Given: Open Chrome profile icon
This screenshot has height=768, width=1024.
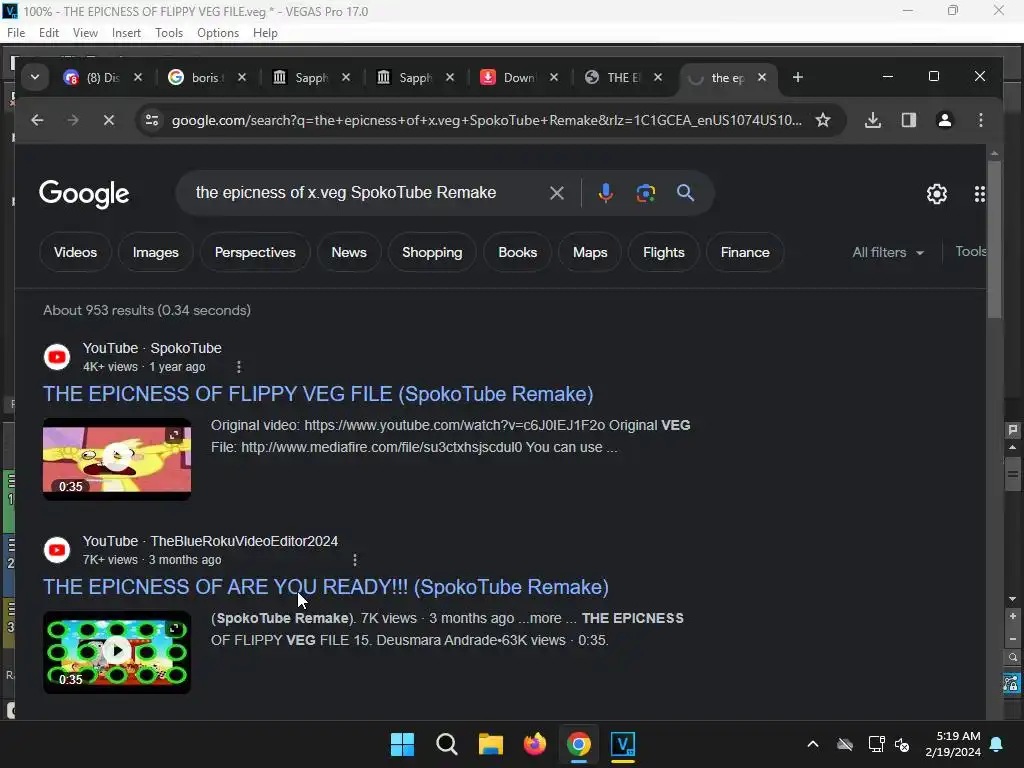Looking at the screenshot, I should coord(944,120).
